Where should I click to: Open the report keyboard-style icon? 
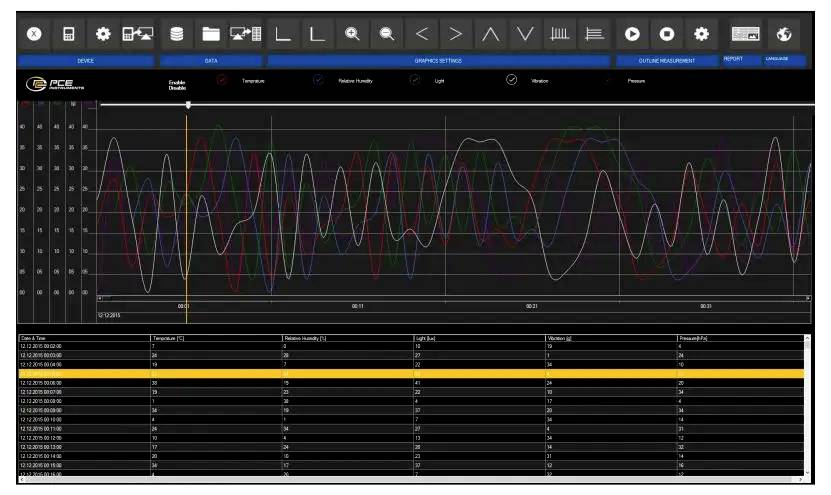[x=746, y=34]
